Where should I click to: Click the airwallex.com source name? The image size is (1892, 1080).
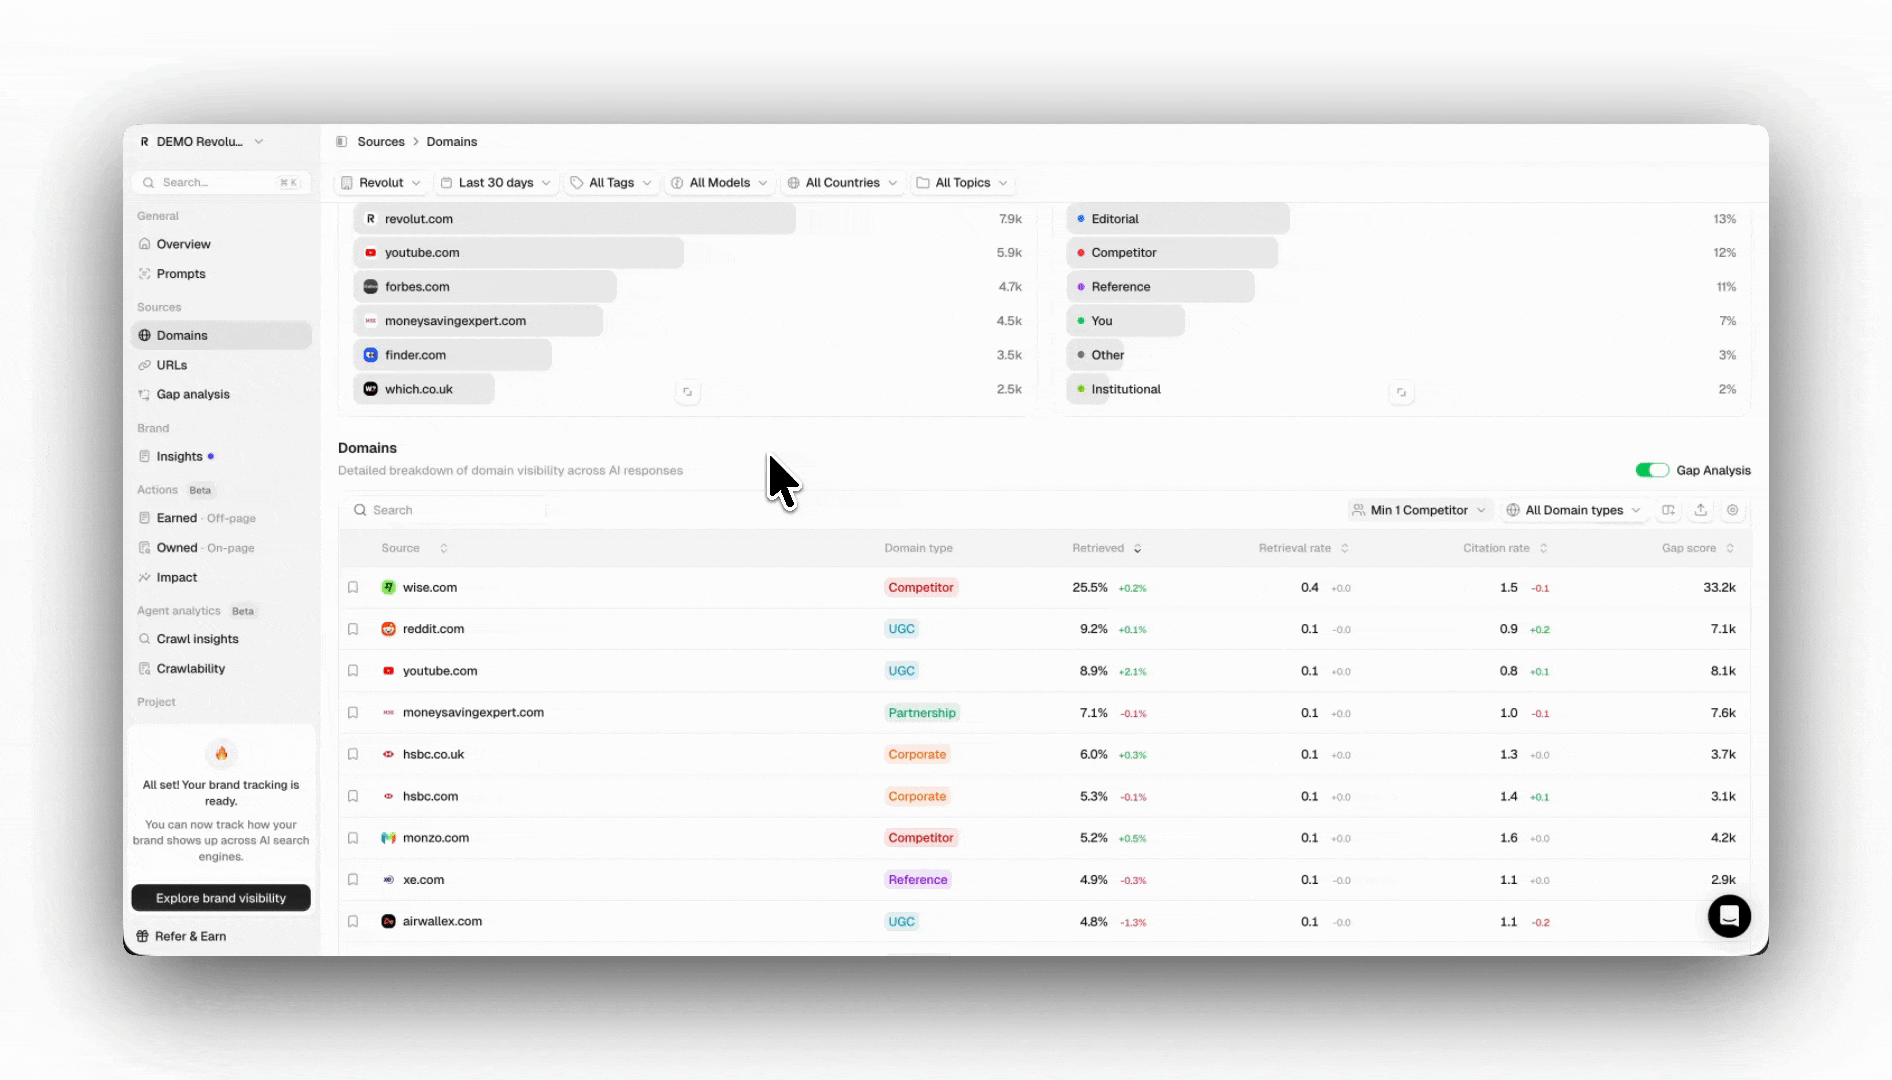pos(442,922)
